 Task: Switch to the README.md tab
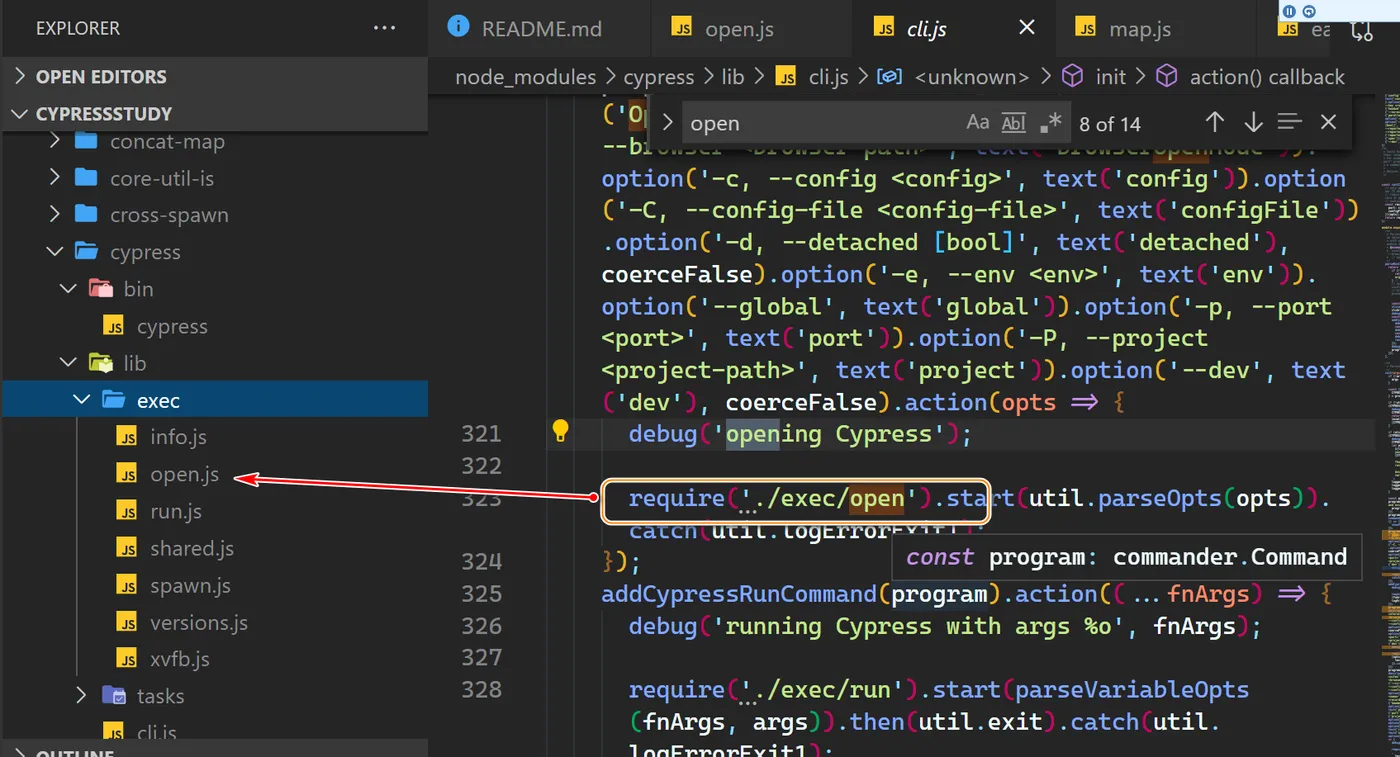click(x=541, y=28)
